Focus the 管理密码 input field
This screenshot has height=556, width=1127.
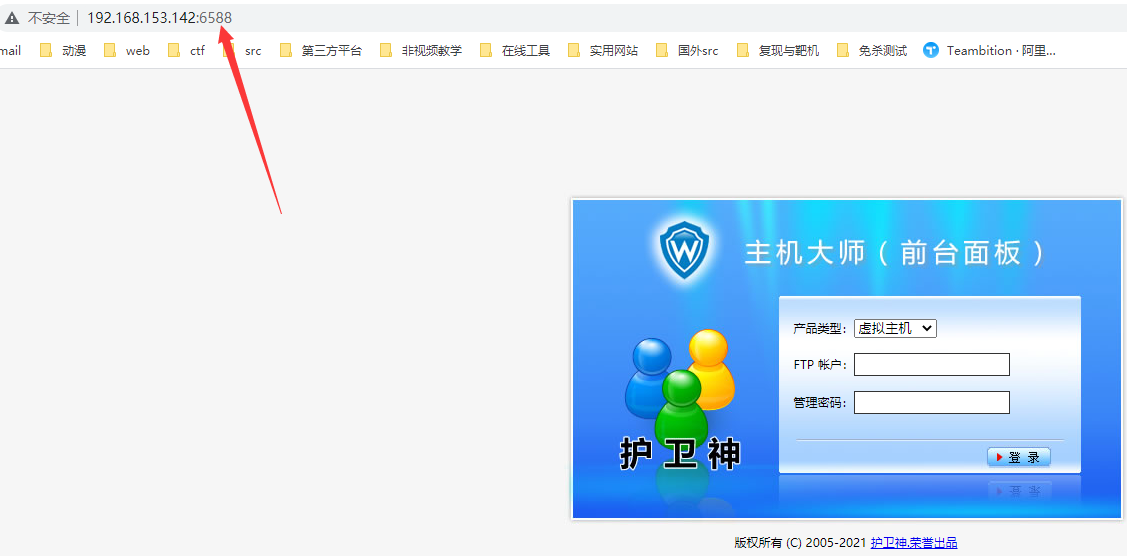point(932,402)
